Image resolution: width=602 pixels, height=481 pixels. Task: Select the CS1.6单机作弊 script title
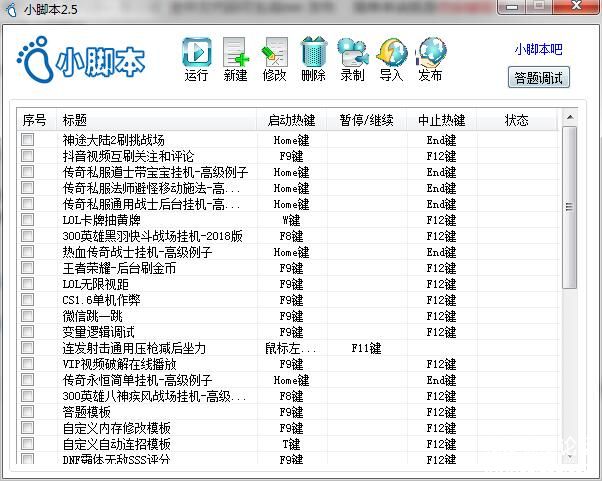coord(101,300)
